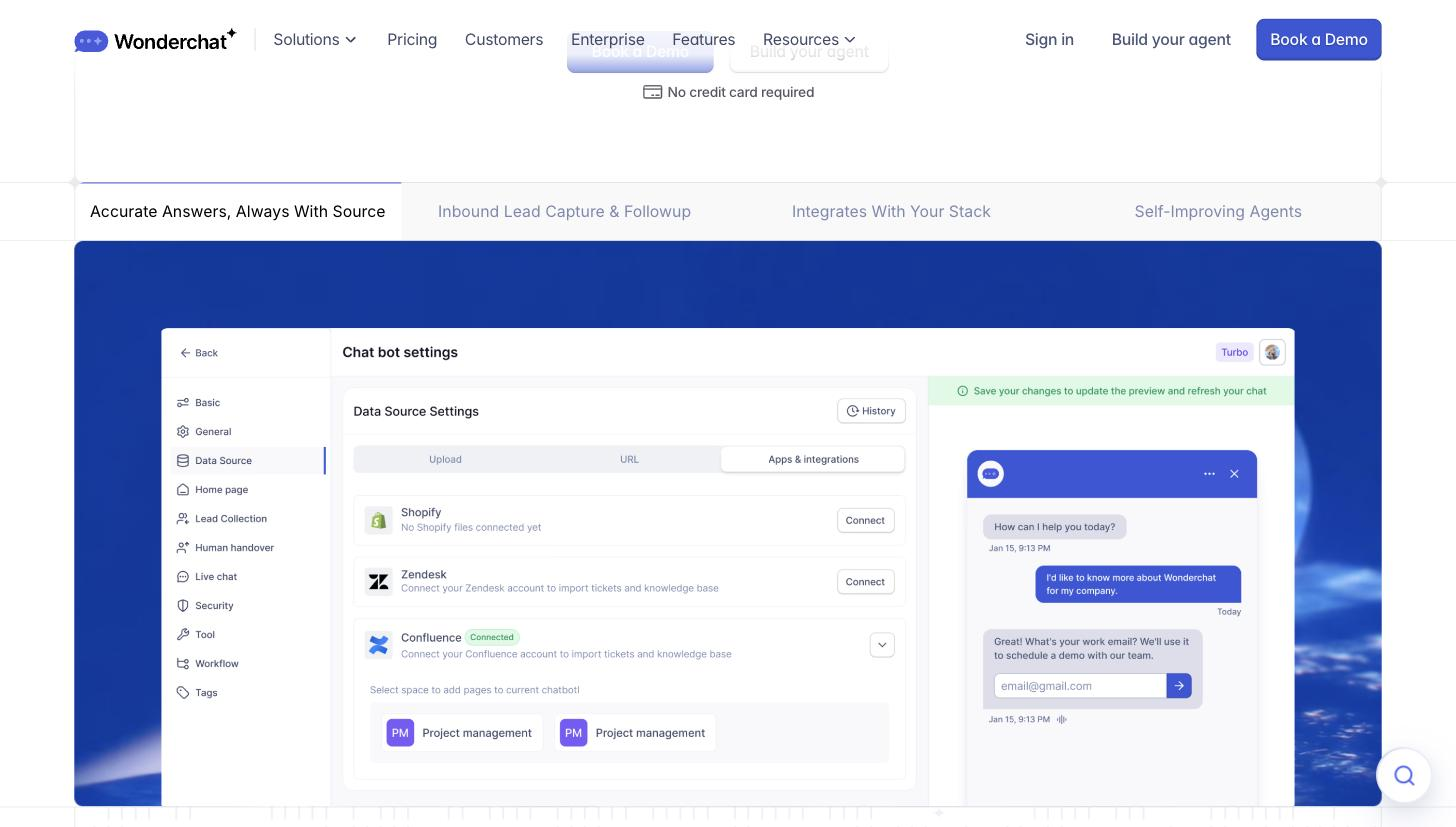Click the Data Source database icon

pyautogui.click(x=183, y=461)
